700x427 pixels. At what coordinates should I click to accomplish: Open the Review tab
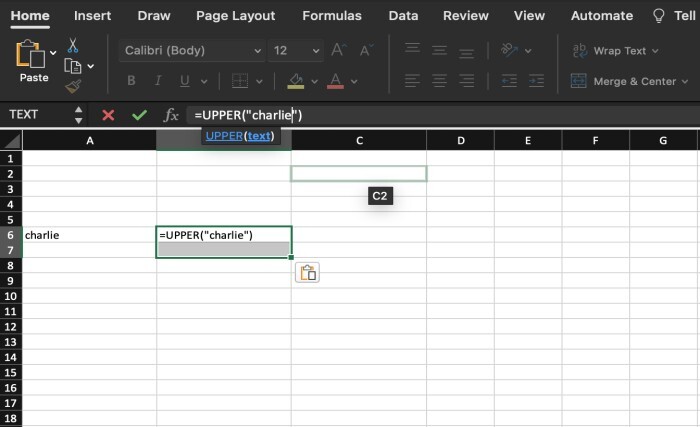pos(466,16)
